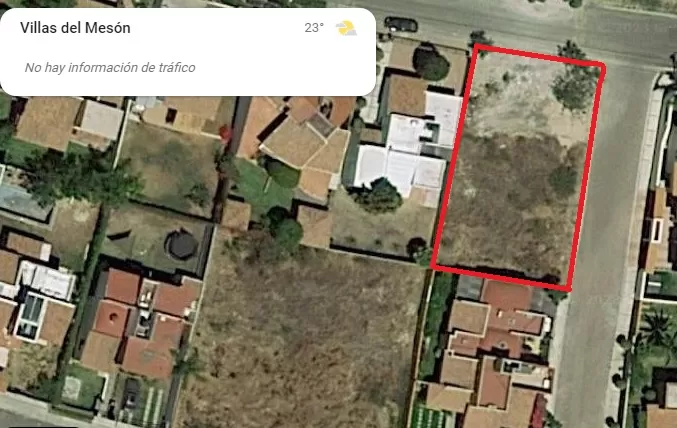The width and height of the screenshot is (677, 428).
Task: Click the 'No hay información de tráfico' text
Action: [x=110, y=67]
